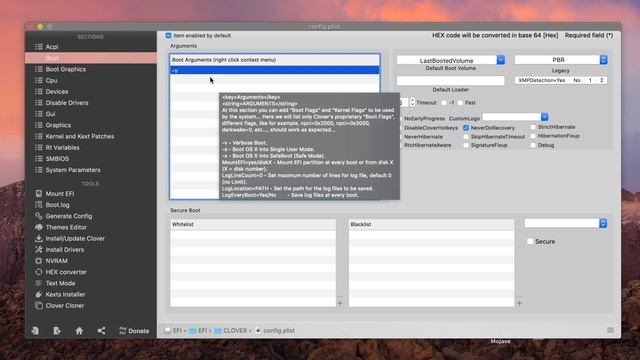Select the -v boot argument row

pyautogui.click(x=275, y=70)
